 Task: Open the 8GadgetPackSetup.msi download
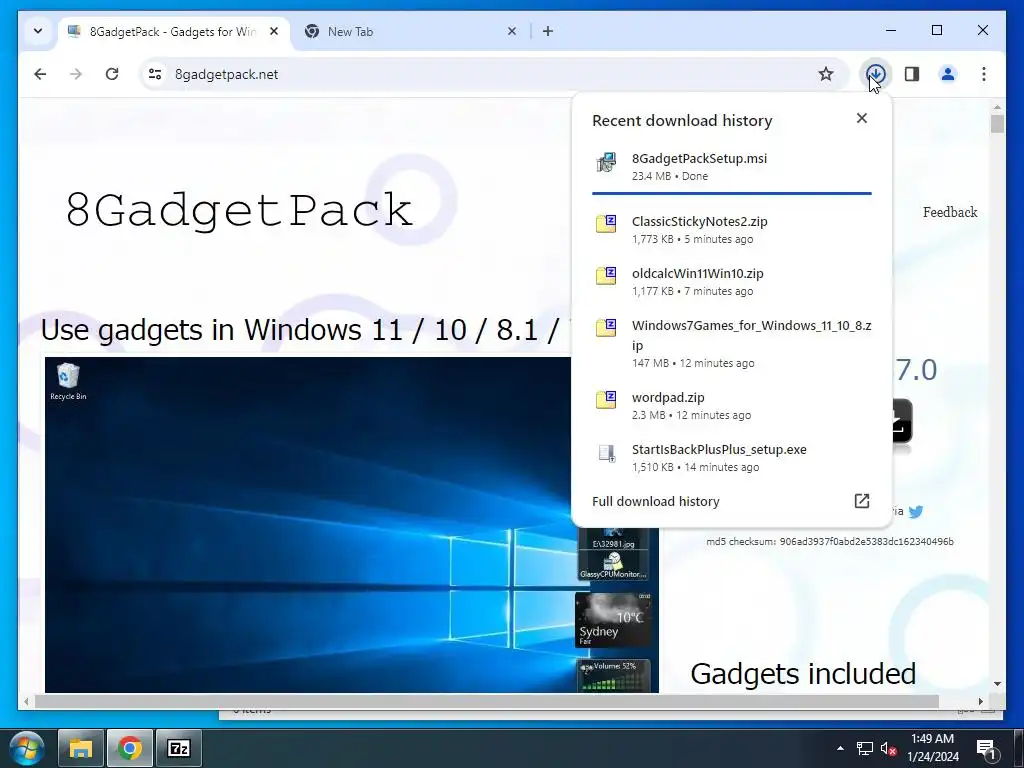[x=731, y=167]
